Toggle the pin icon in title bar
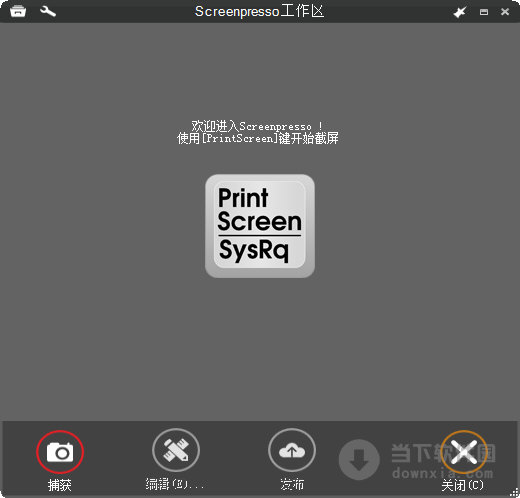Image resolution: width=520 pixels, height=498 pixels. (460, 12)
